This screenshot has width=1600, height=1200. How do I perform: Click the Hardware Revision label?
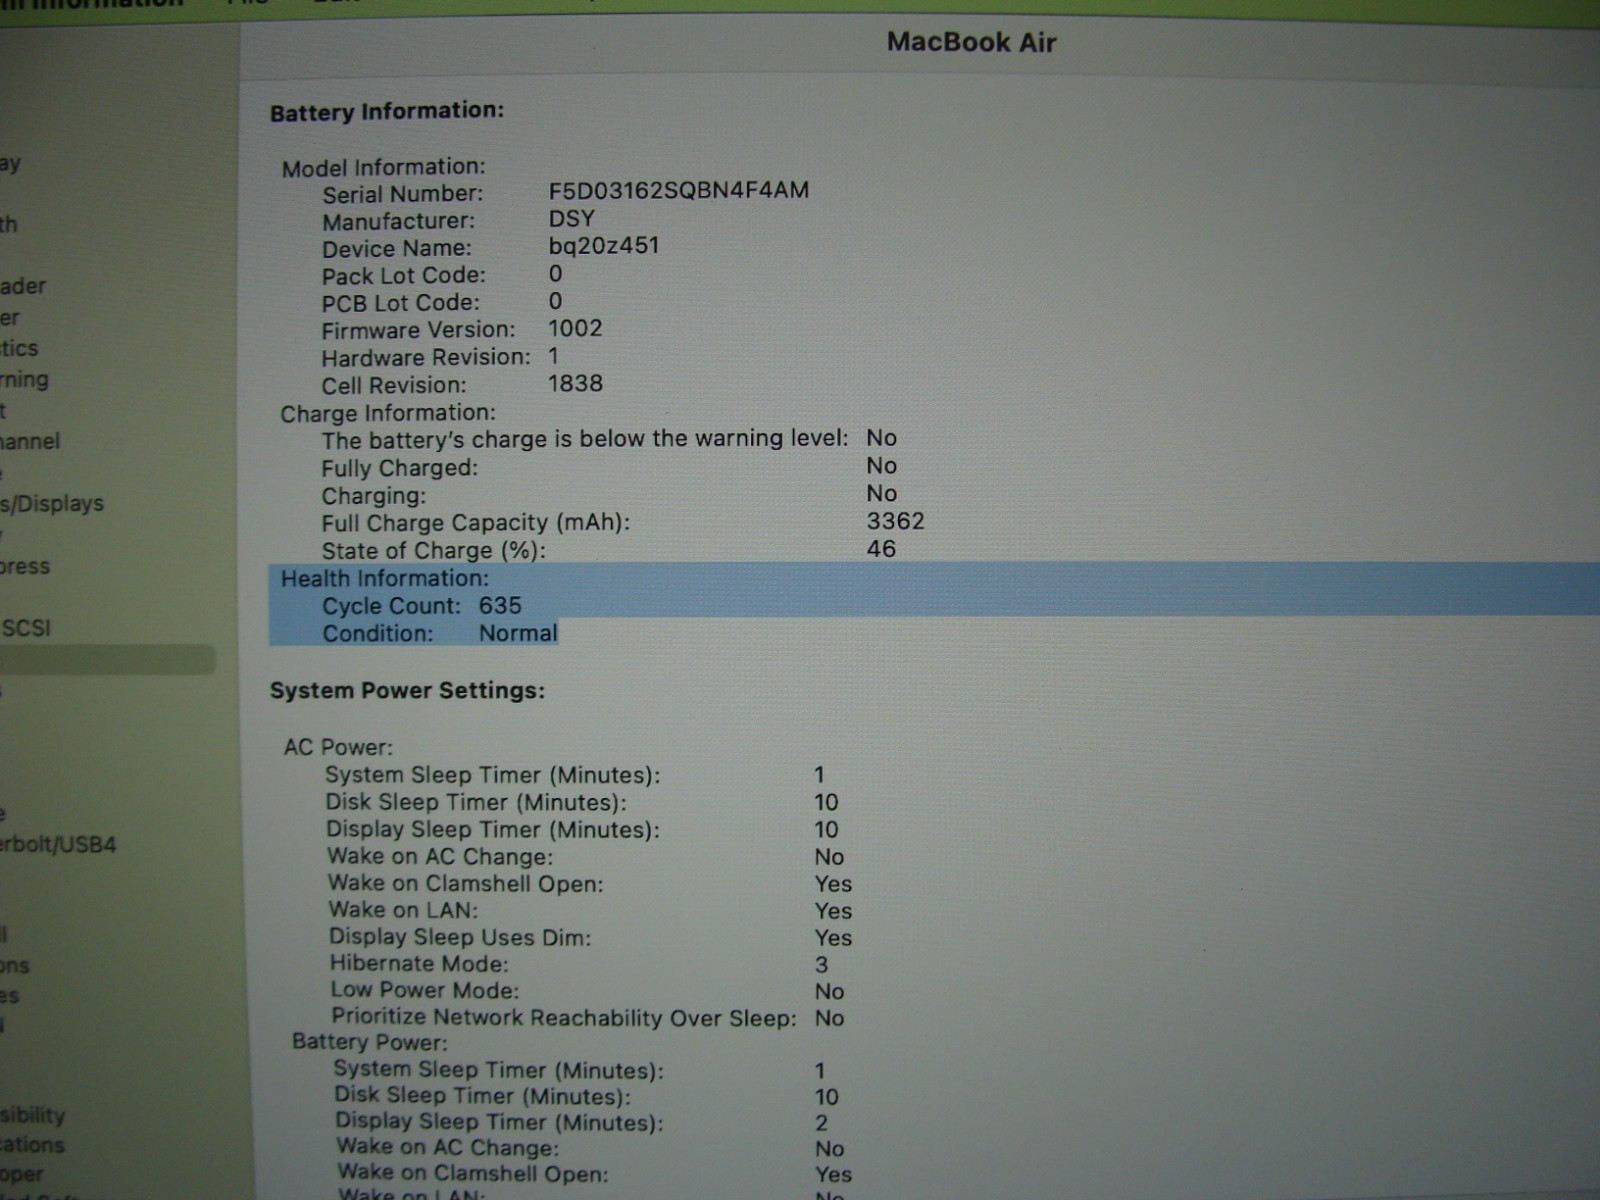(x=426, y=357)
